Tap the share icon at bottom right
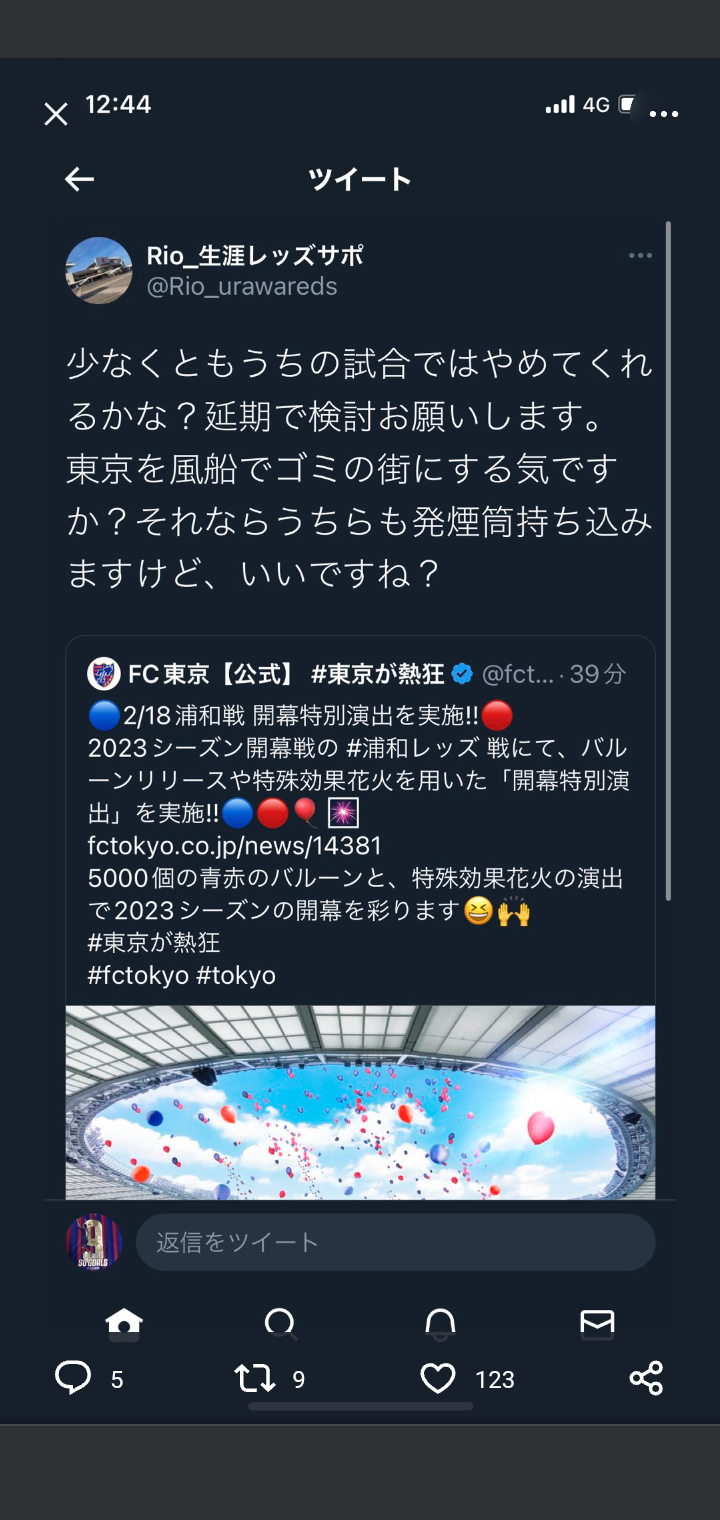Image resolution: width=720 pixels, height=1520 pixels. pyautogui.click(x=646, y=1378)
